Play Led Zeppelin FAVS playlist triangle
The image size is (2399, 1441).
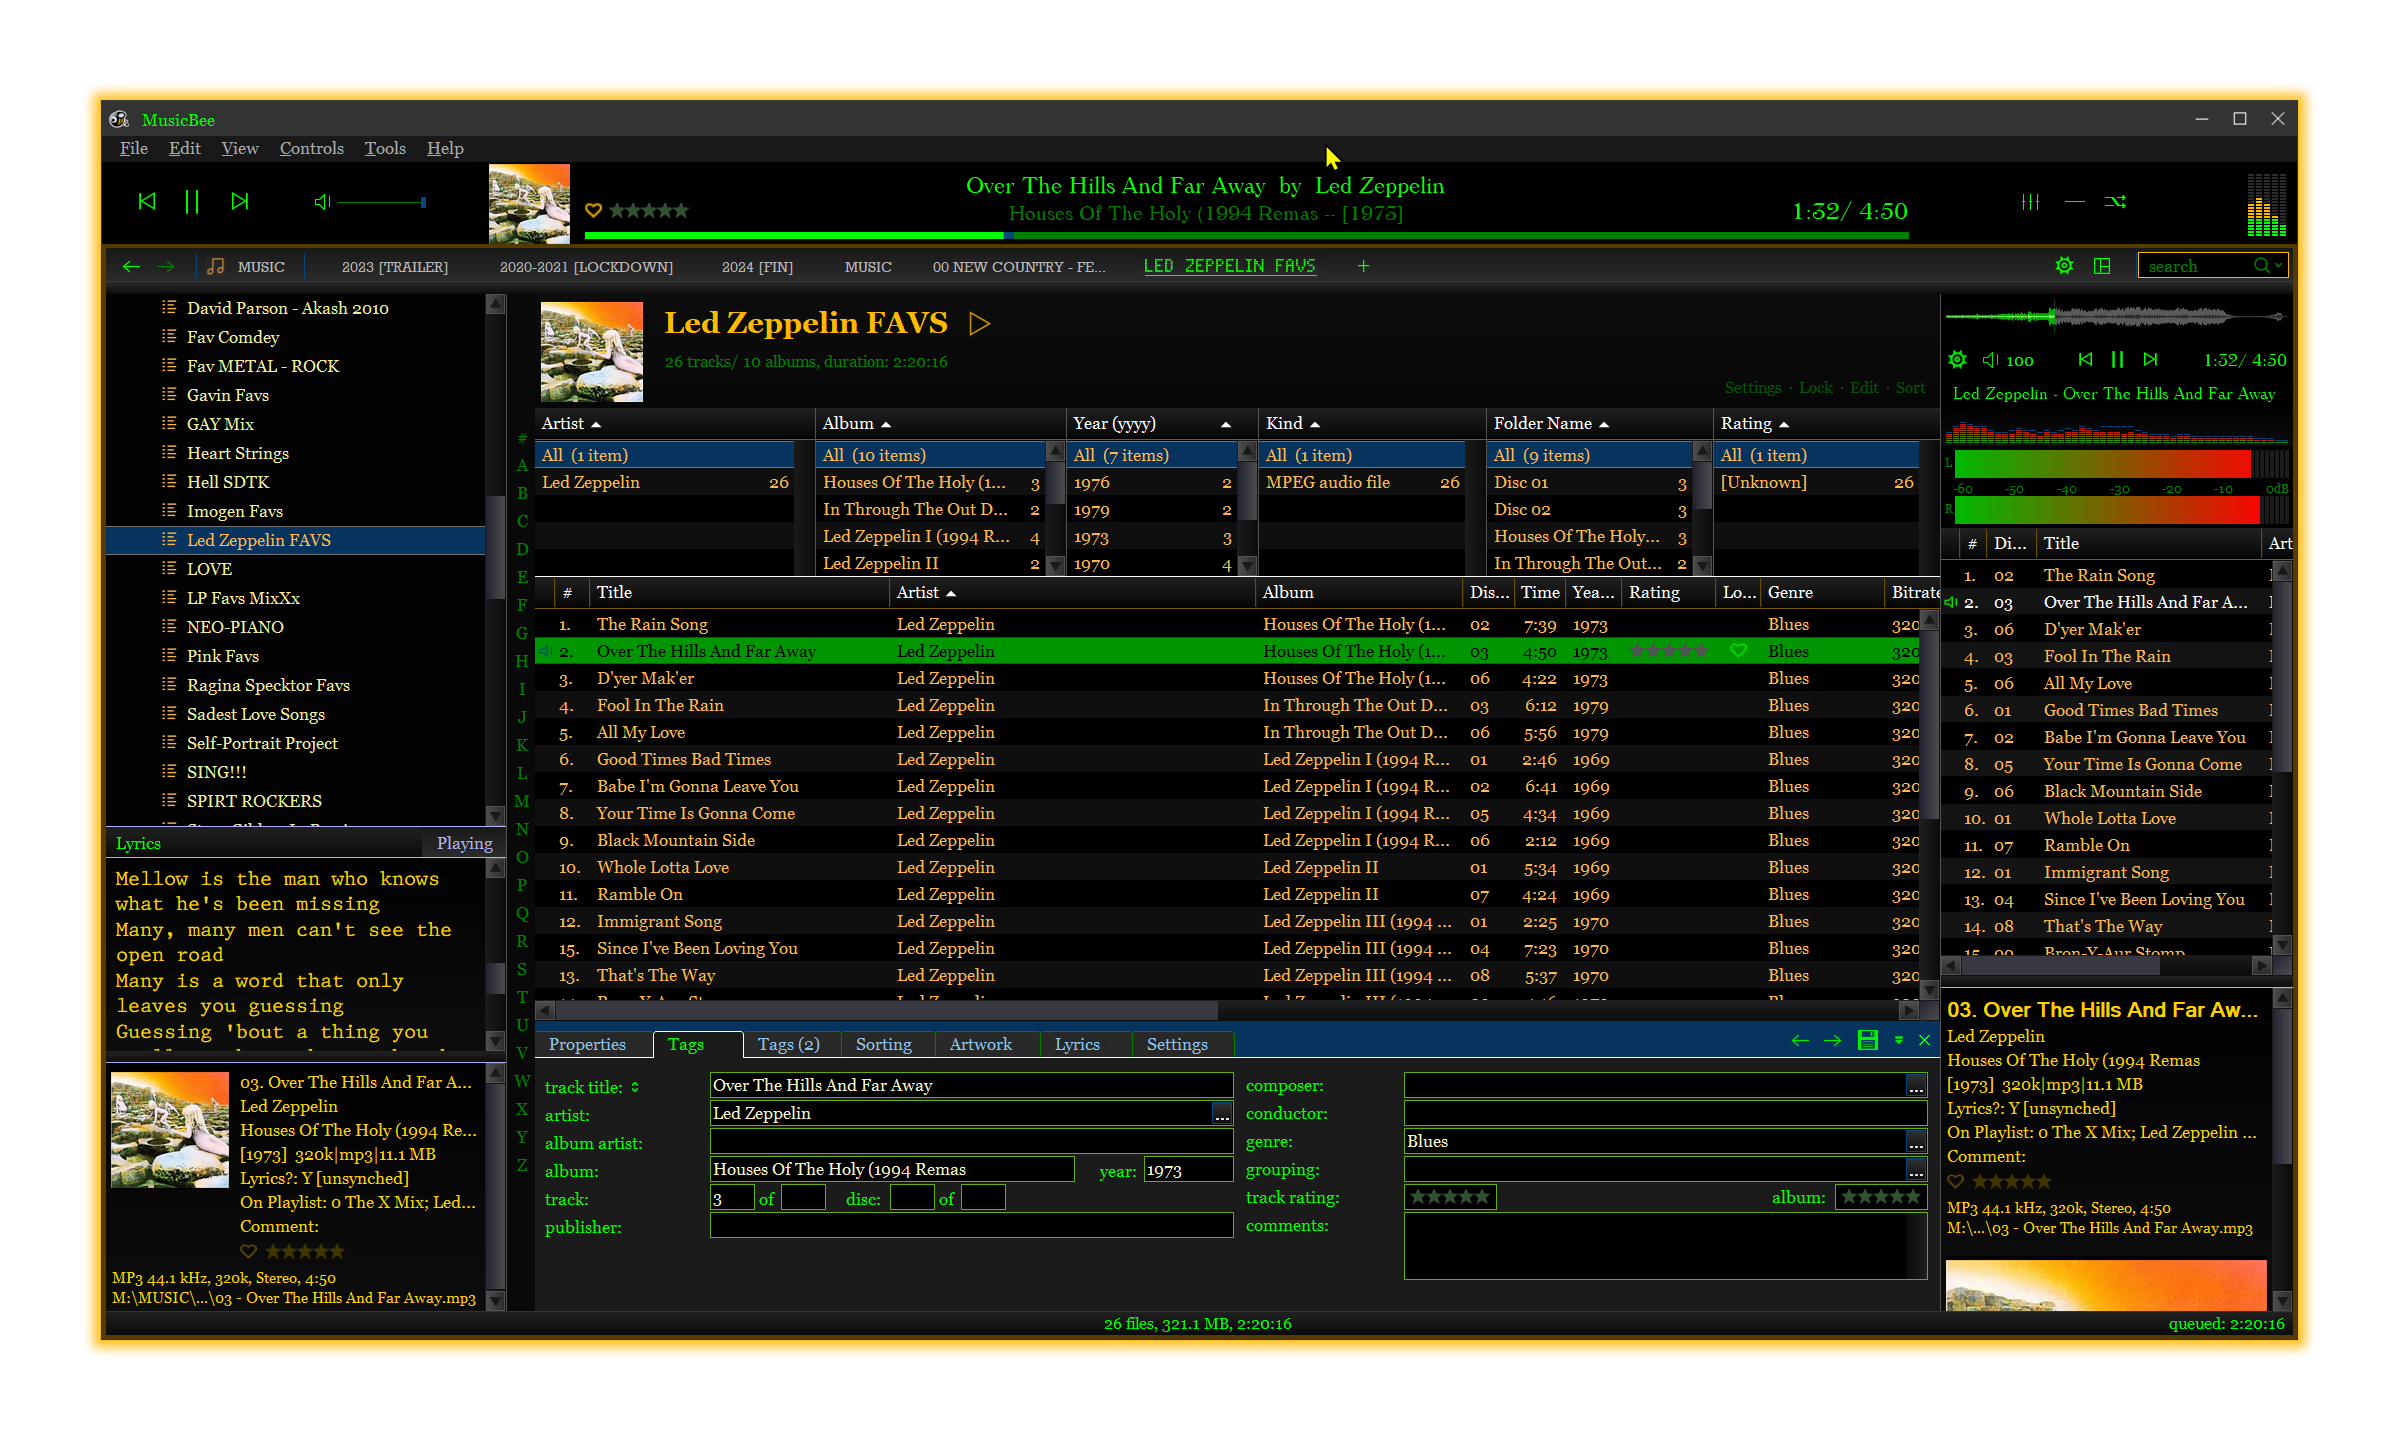click(x=980, y=323)
